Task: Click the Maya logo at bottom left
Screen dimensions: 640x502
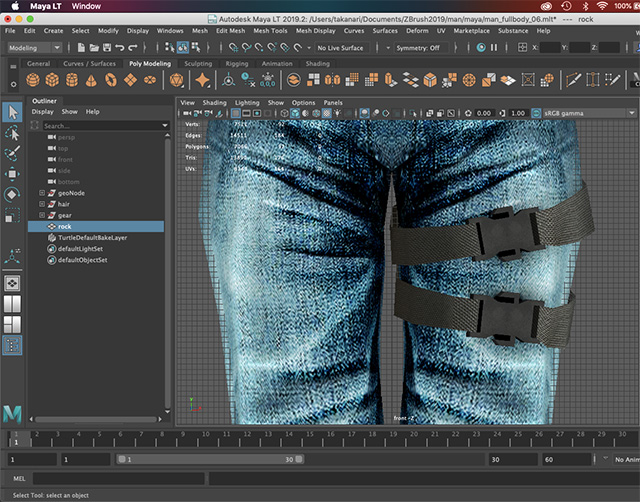Action: [x=12, y=414]
